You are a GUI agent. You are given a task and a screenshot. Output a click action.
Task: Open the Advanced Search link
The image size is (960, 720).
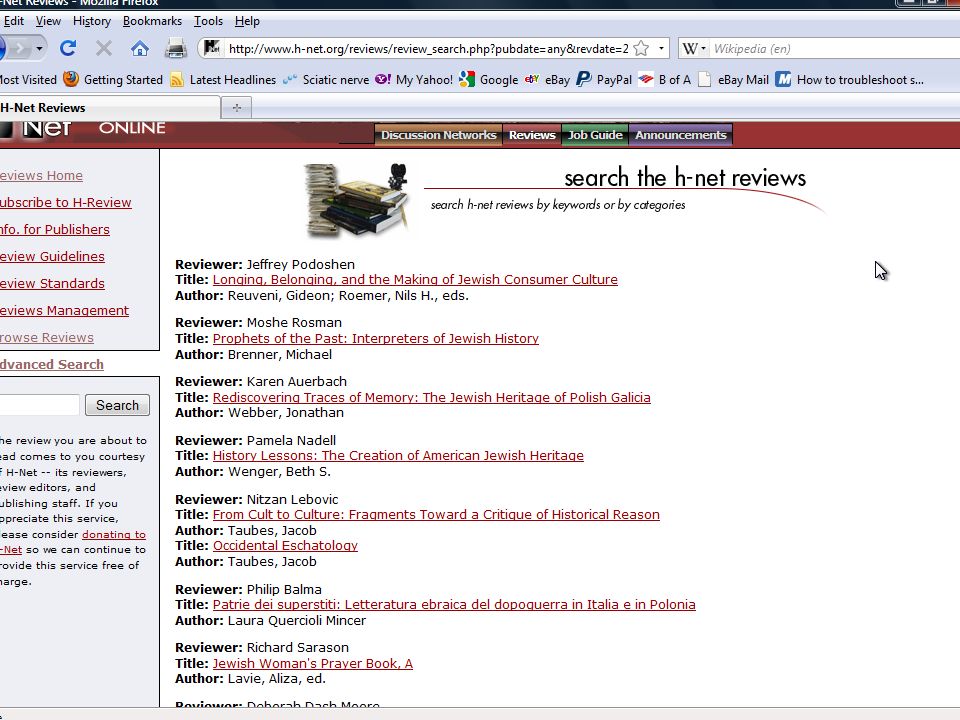click(51, 364)
